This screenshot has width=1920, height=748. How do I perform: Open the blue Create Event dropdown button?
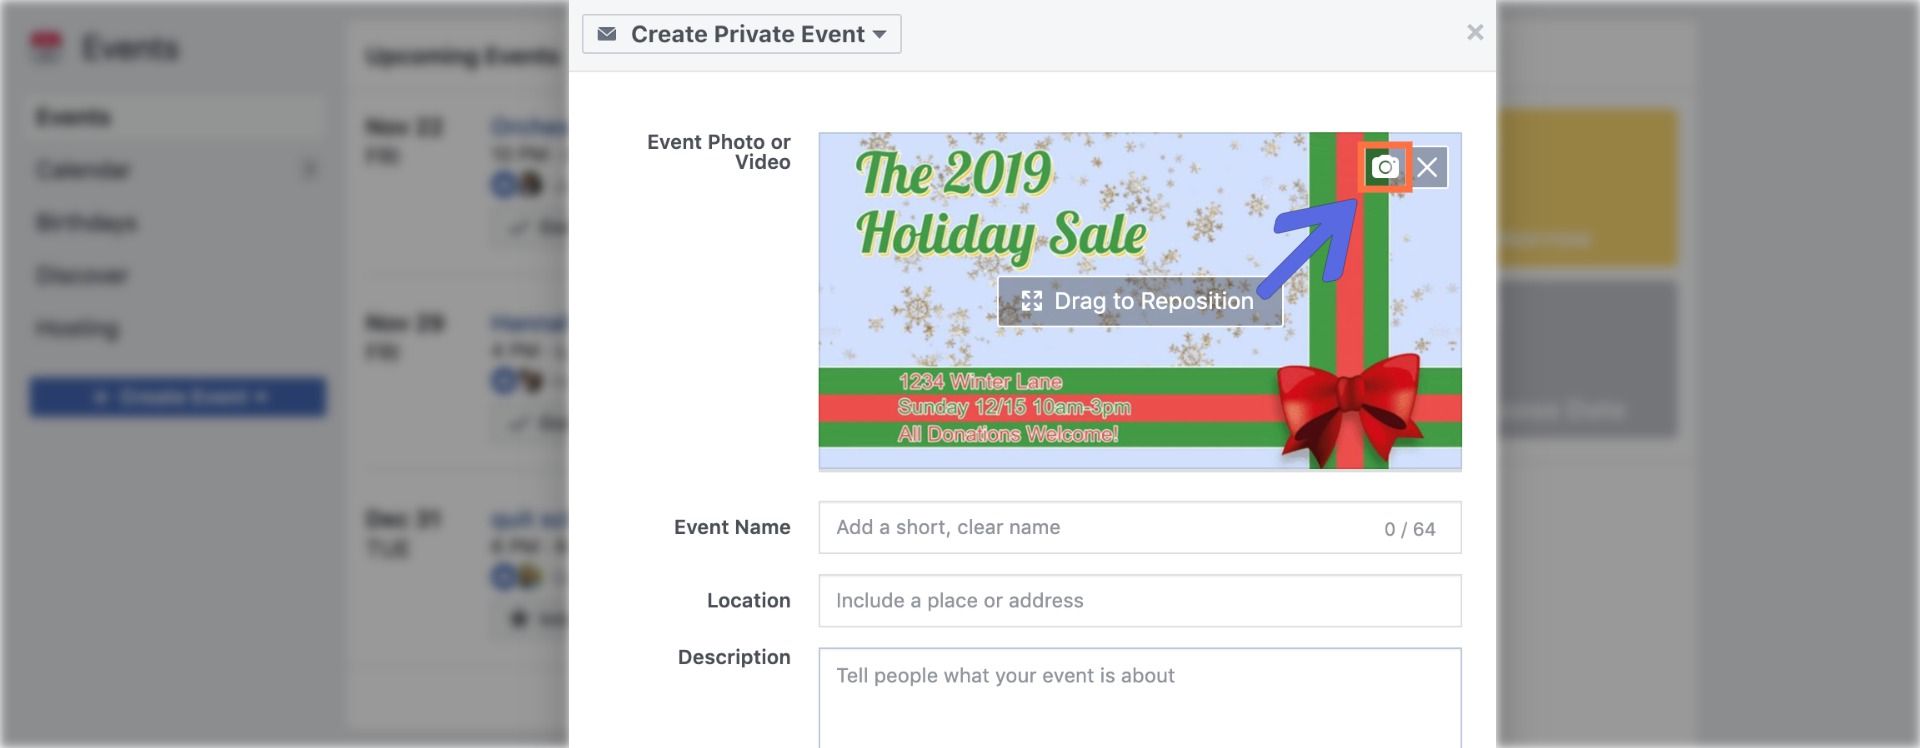[178, 397]
